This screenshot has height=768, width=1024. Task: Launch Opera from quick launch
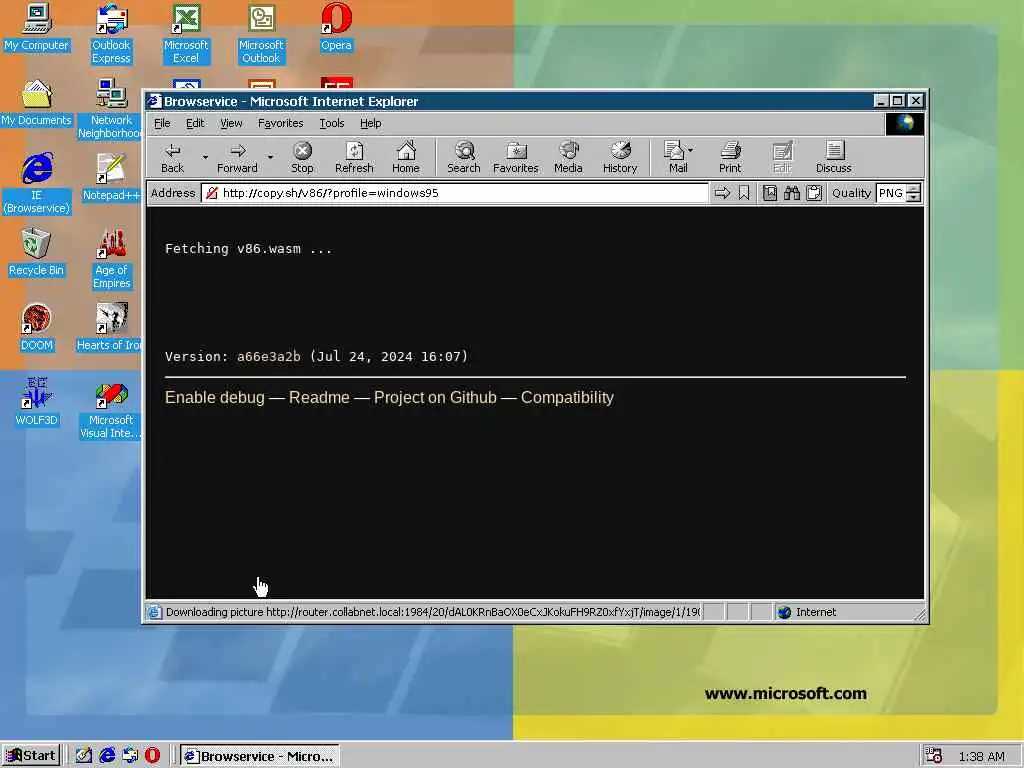(x=152, y=756)
